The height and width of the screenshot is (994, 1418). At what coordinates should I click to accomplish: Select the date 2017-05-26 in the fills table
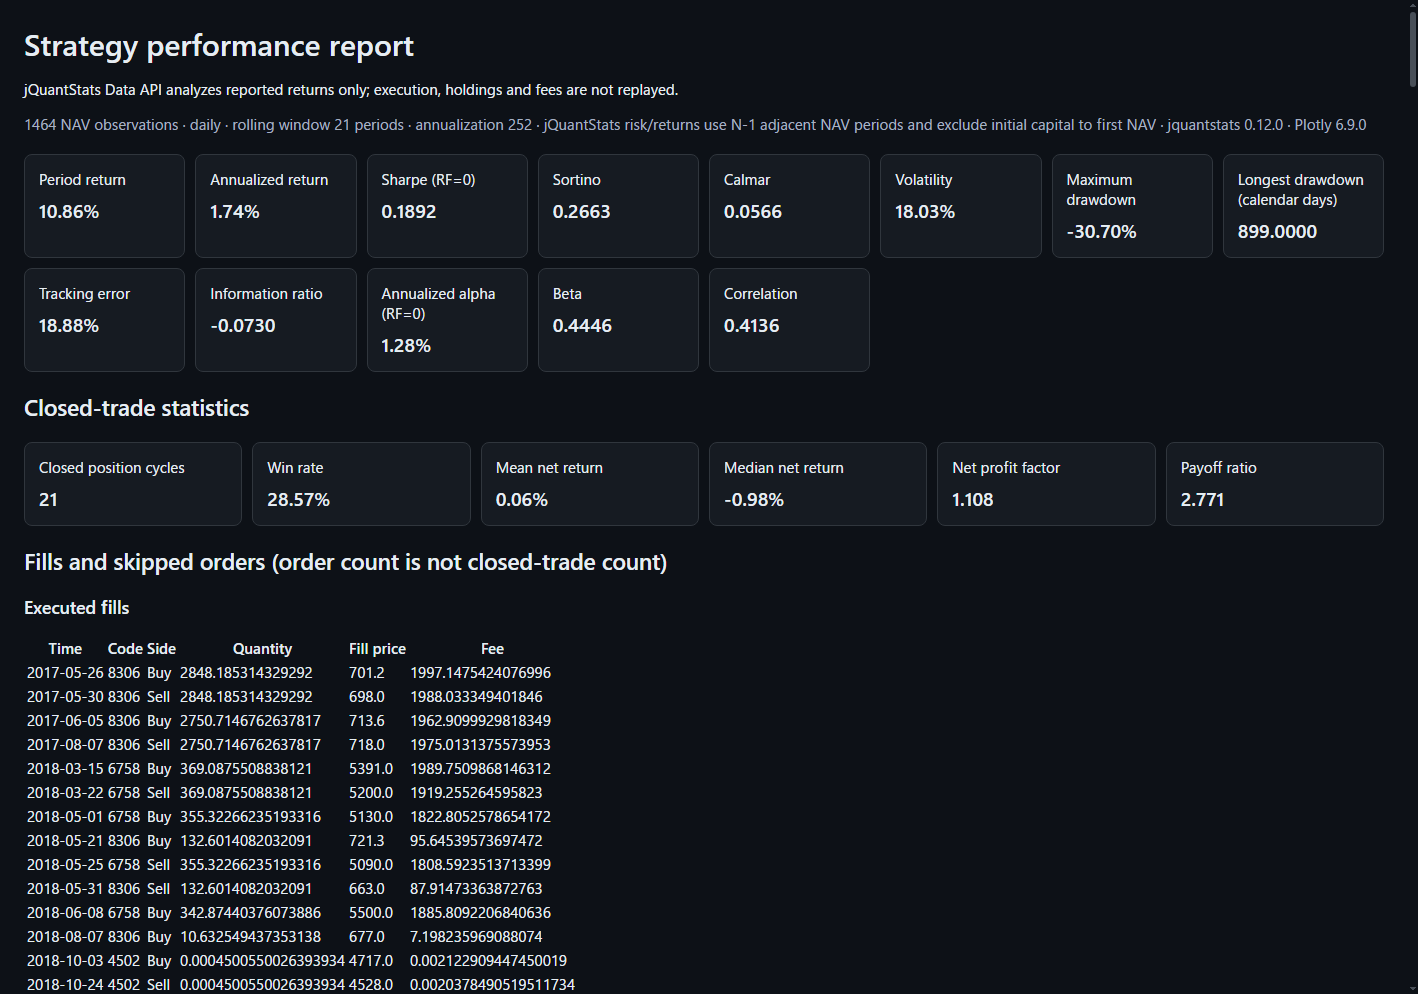tap(65, 673)
